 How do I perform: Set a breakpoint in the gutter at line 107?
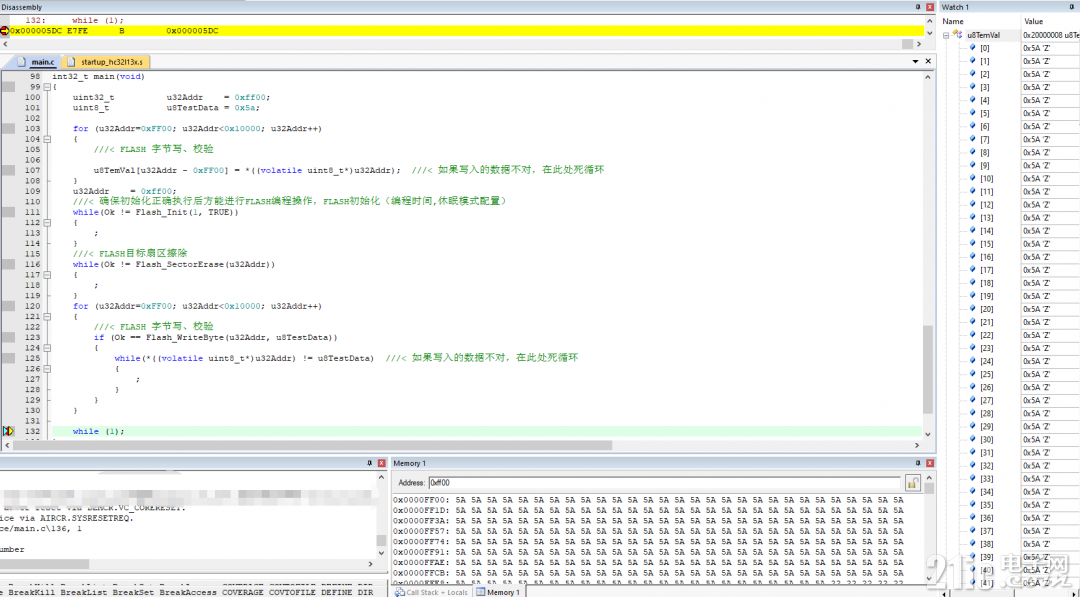coord(8,170)
